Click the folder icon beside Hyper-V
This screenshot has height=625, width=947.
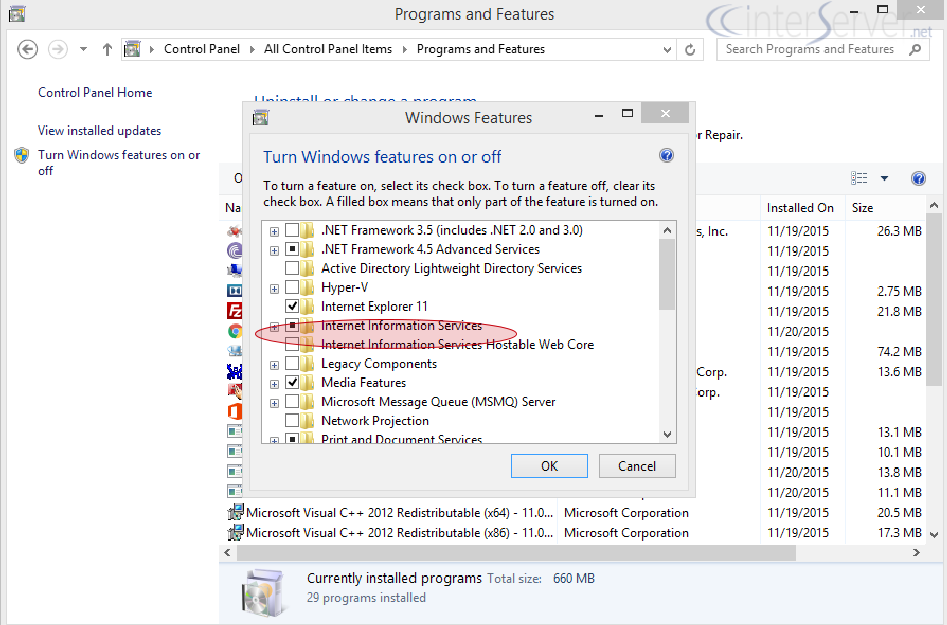tap(307, 287)
